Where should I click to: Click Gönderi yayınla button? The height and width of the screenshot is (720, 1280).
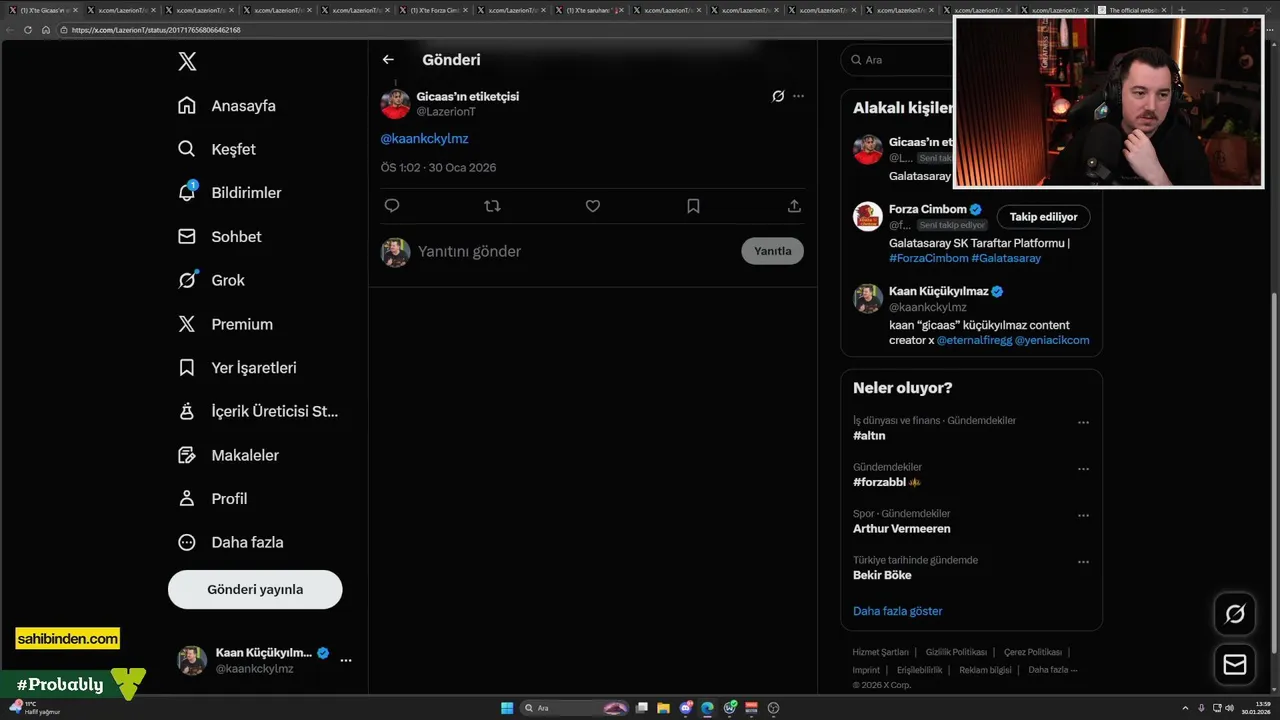255,589
